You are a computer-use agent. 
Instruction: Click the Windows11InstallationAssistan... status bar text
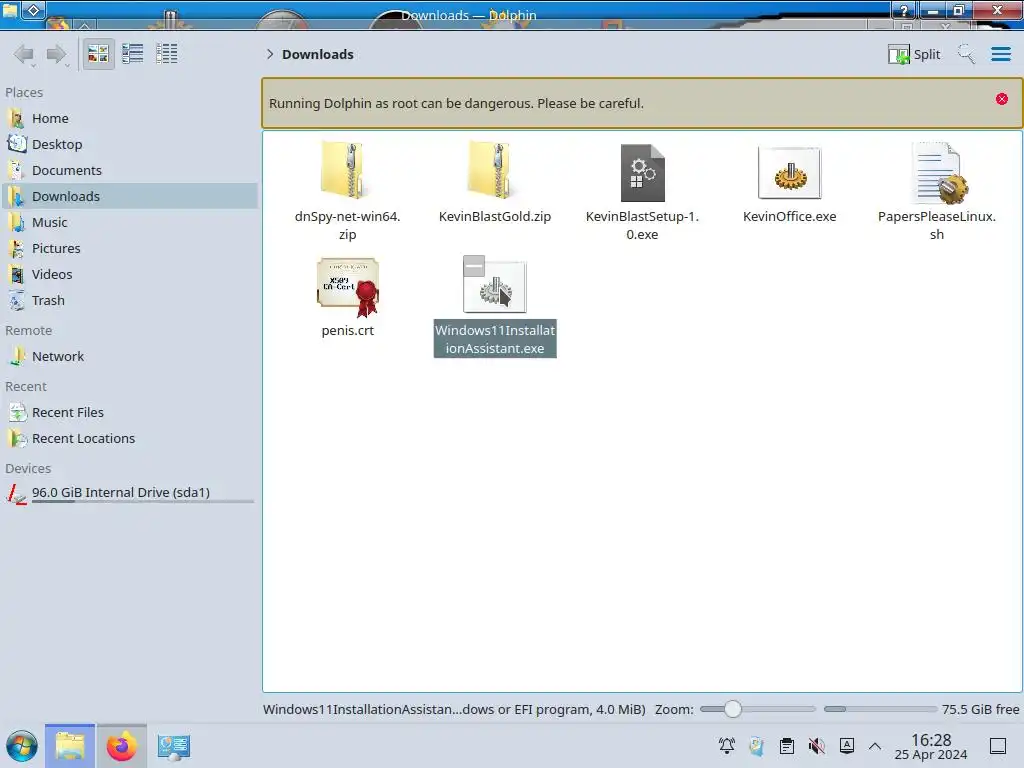click(454, 709)
